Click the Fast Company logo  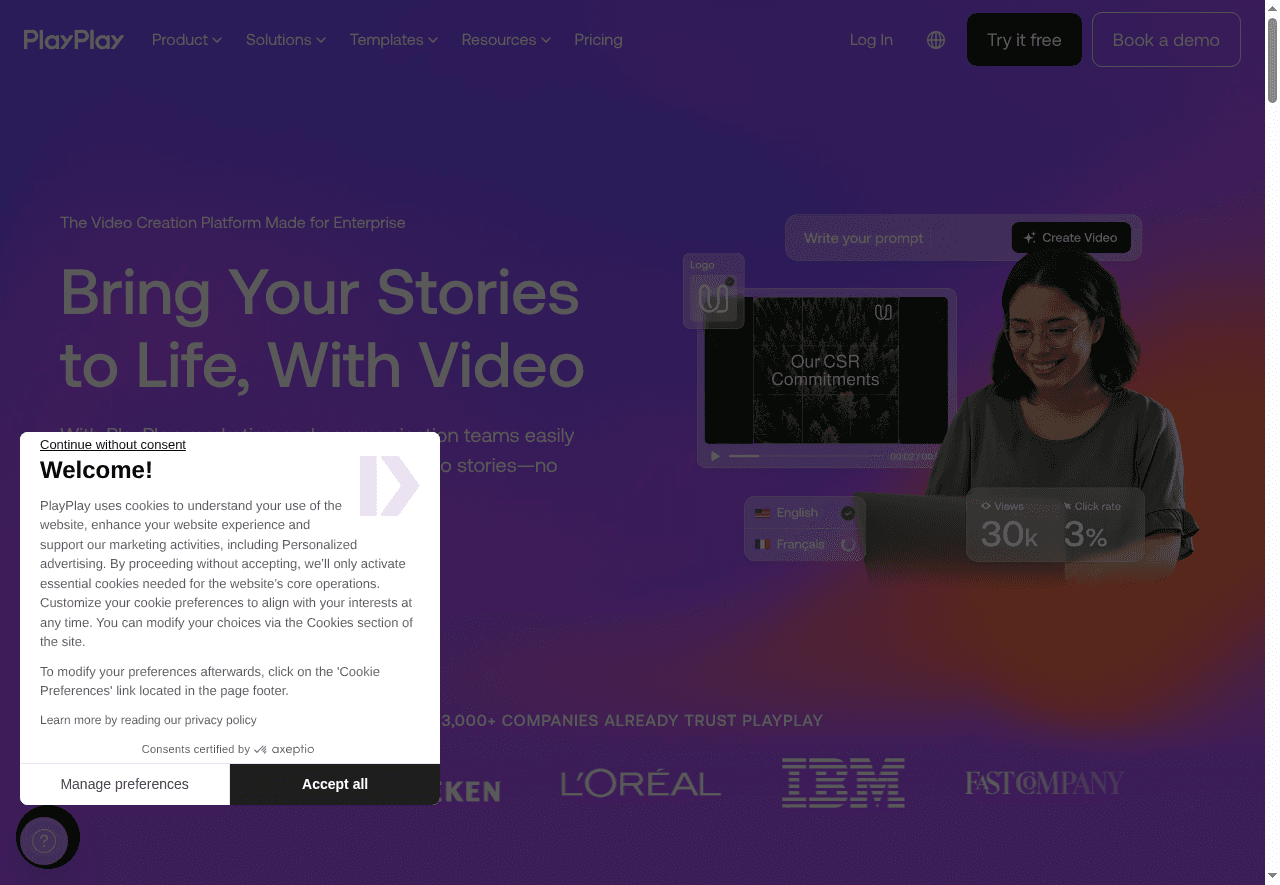point(1044,783)
